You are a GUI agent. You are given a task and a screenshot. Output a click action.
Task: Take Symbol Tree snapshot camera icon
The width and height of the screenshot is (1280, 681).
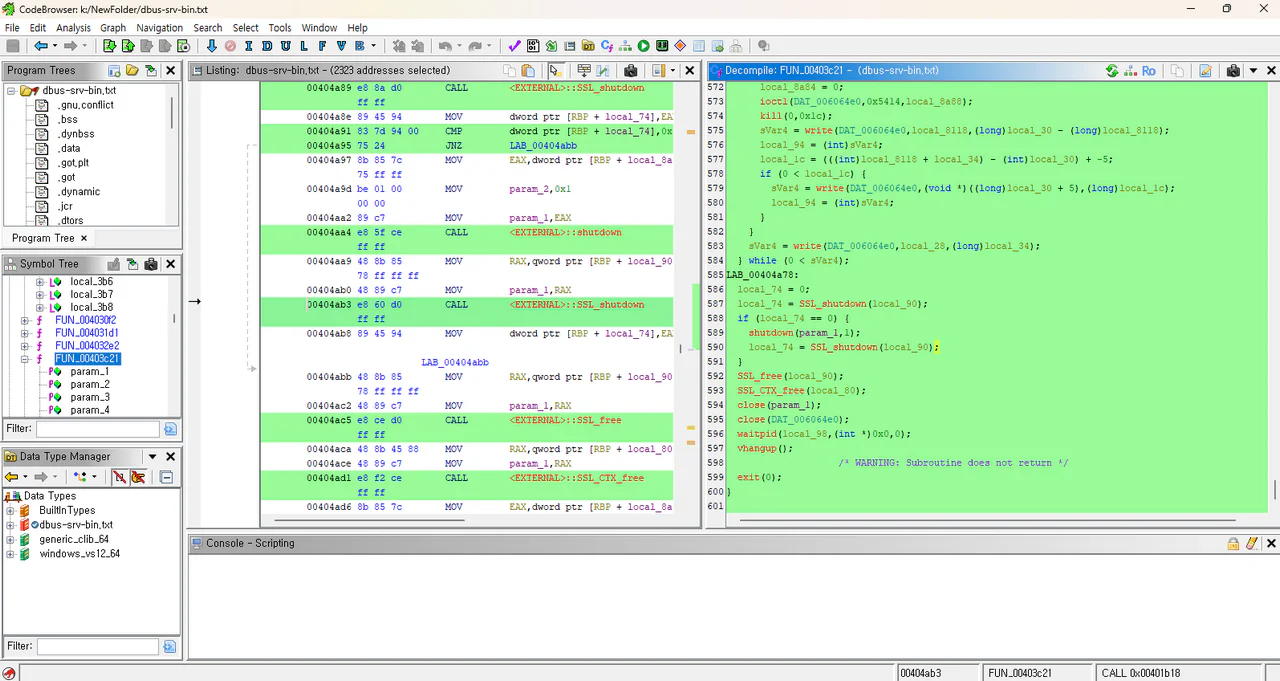click(x=151, y=264)
